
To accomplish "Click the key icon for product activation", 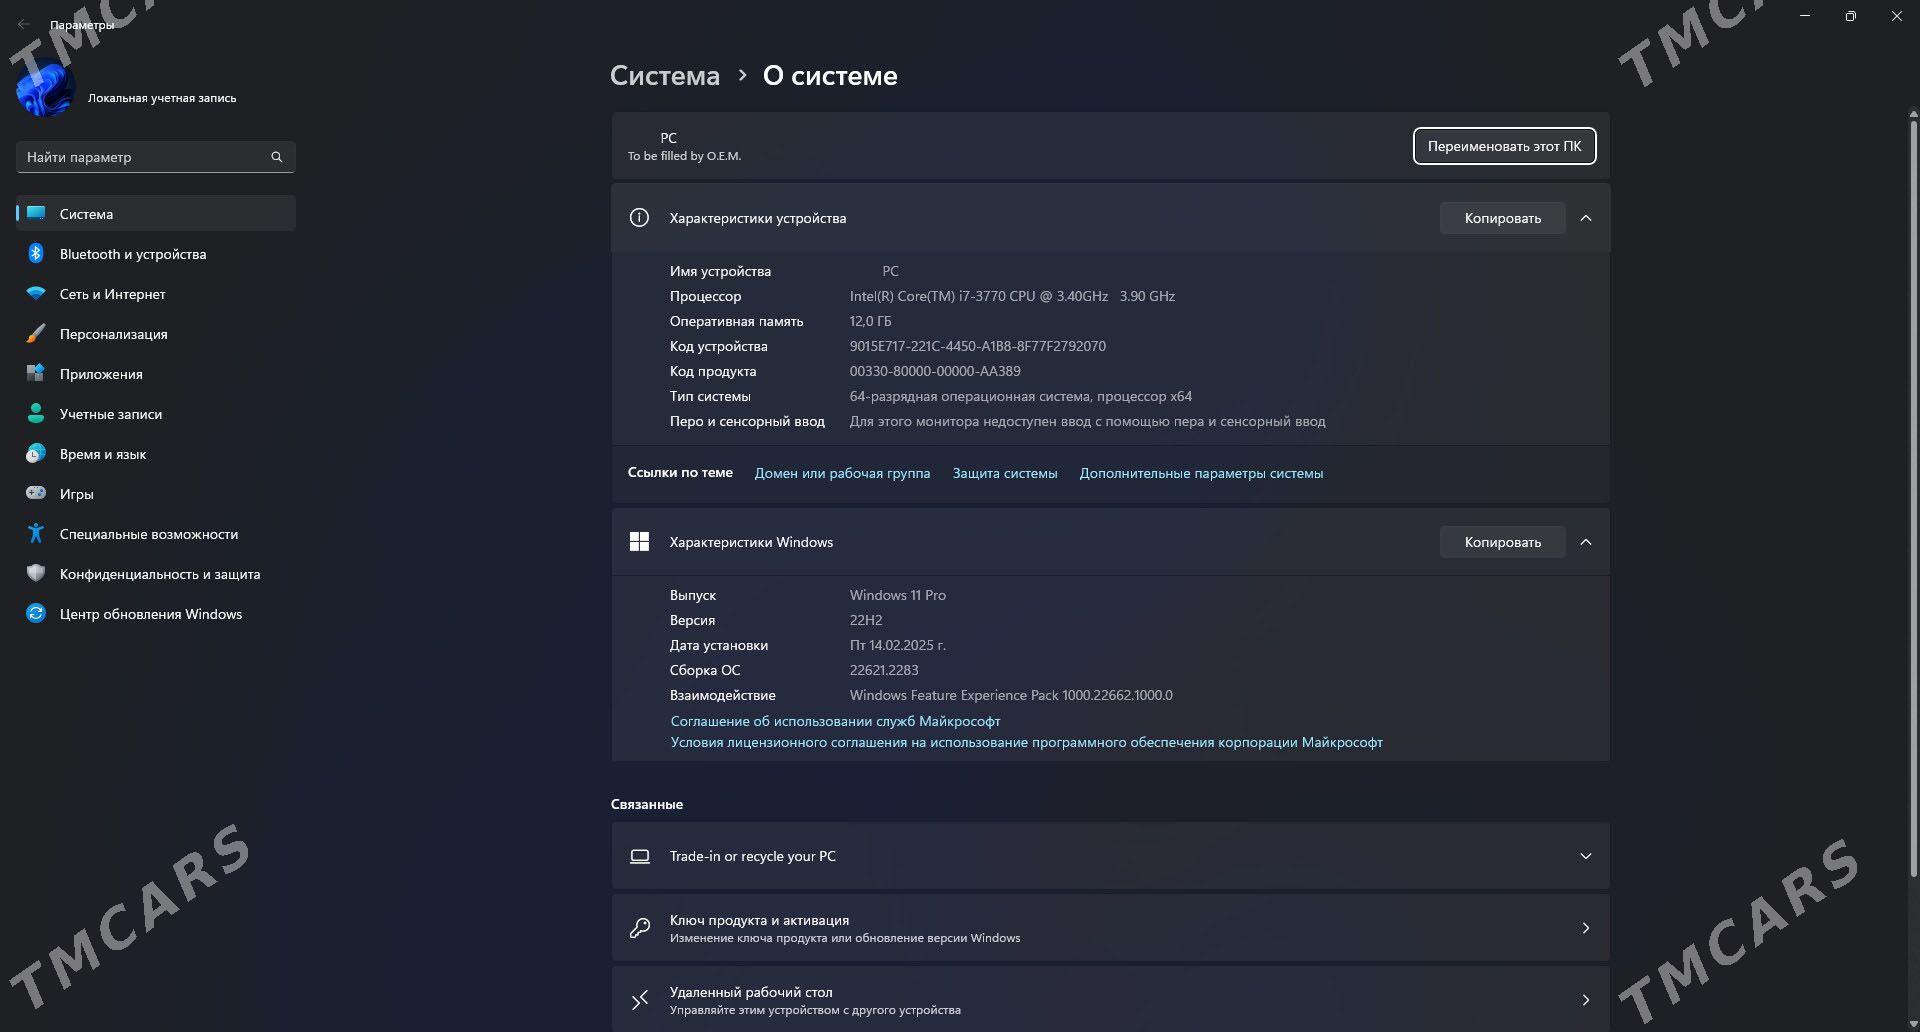I will point(640,928).
